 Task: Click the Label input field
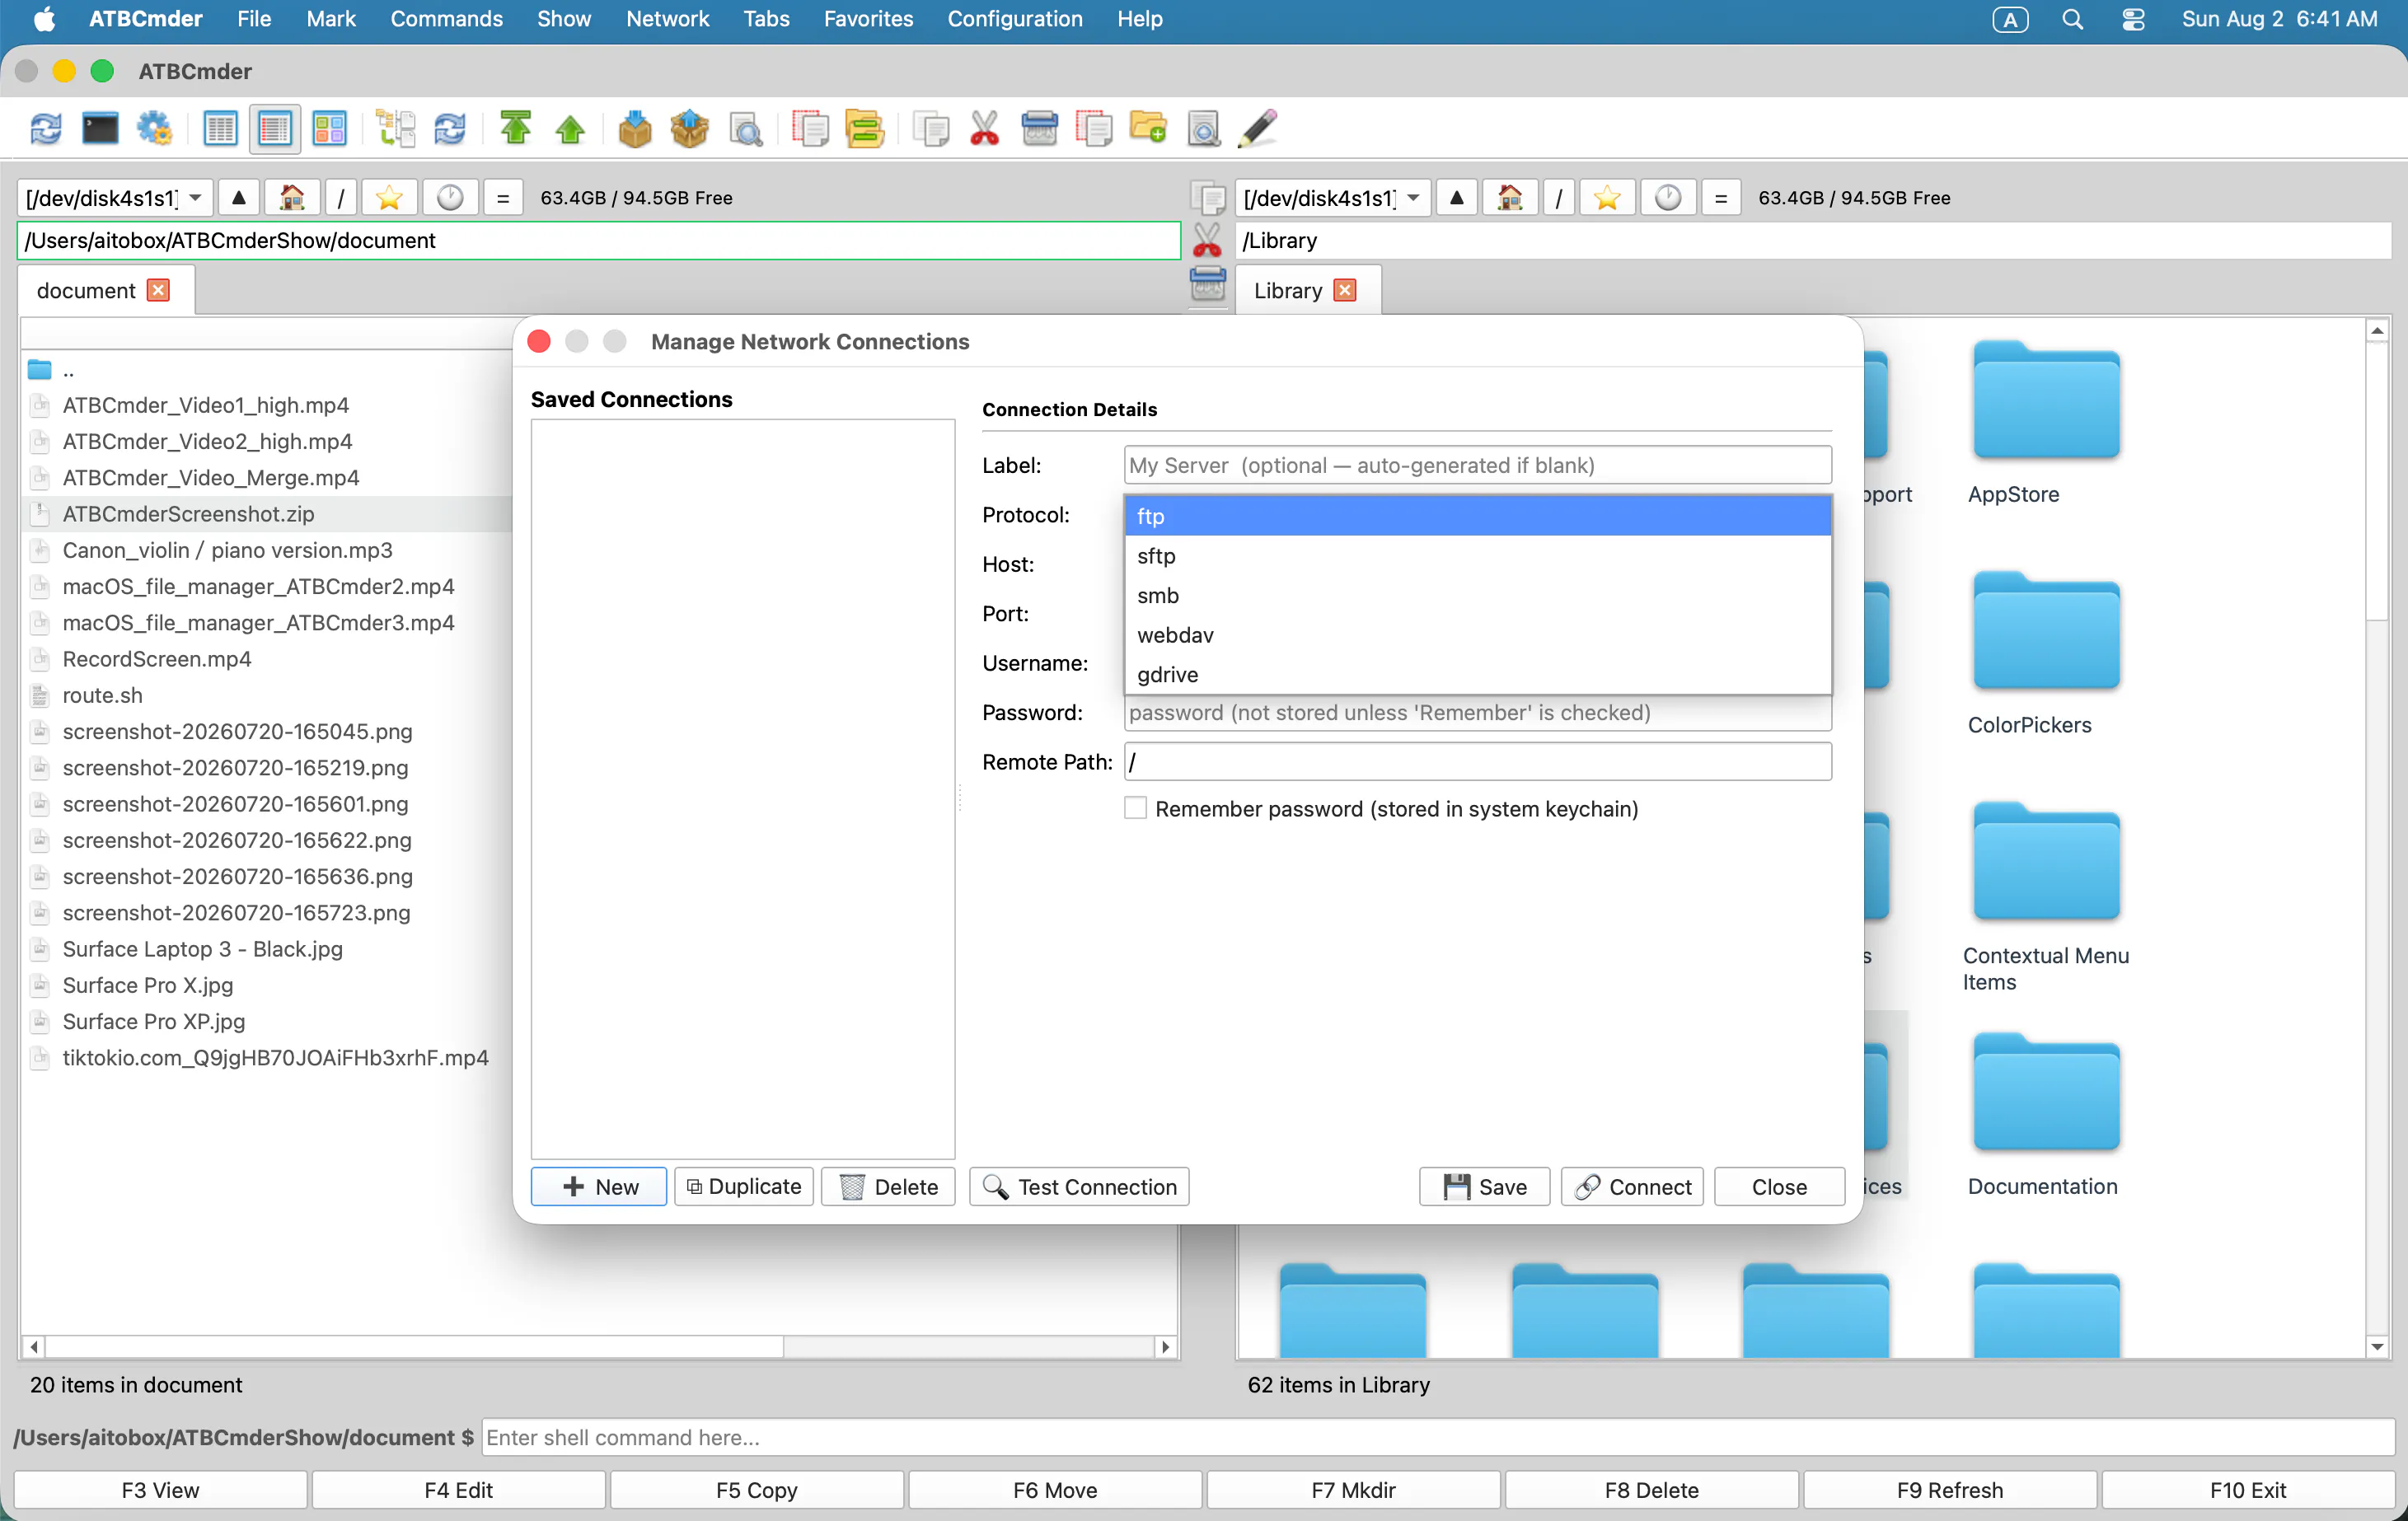[1477, 465]
